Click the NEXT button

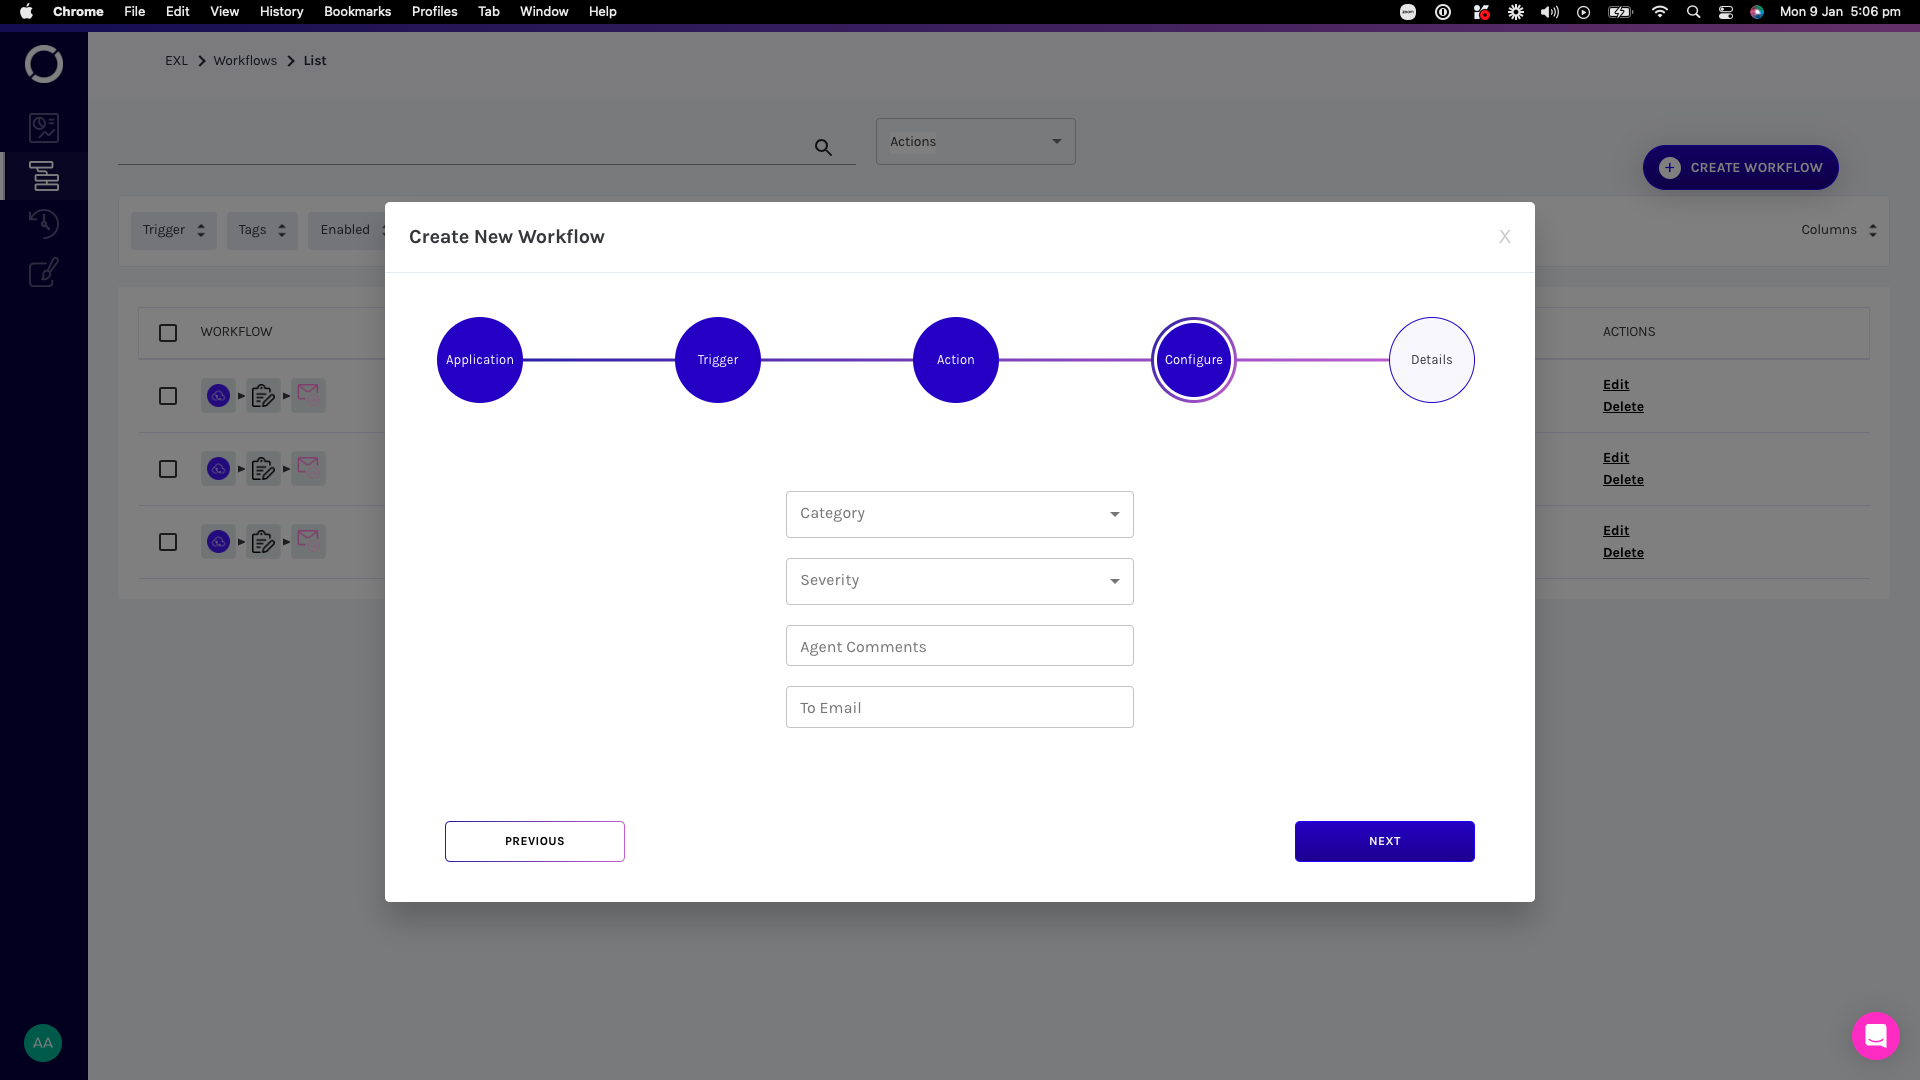(x=1385, y=842)
